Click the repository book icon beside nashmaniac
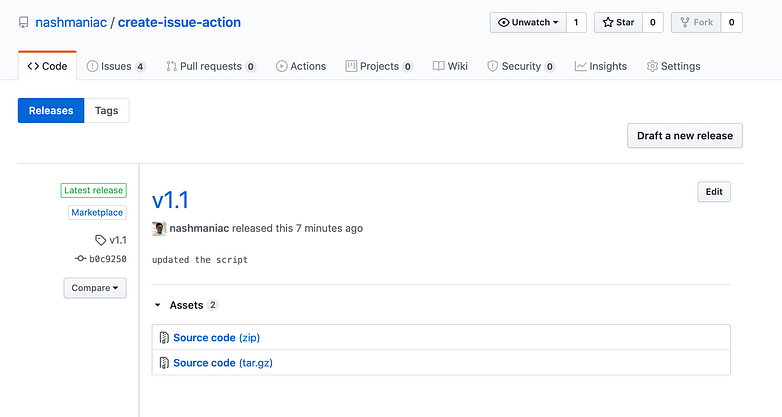 coord(23,22)
